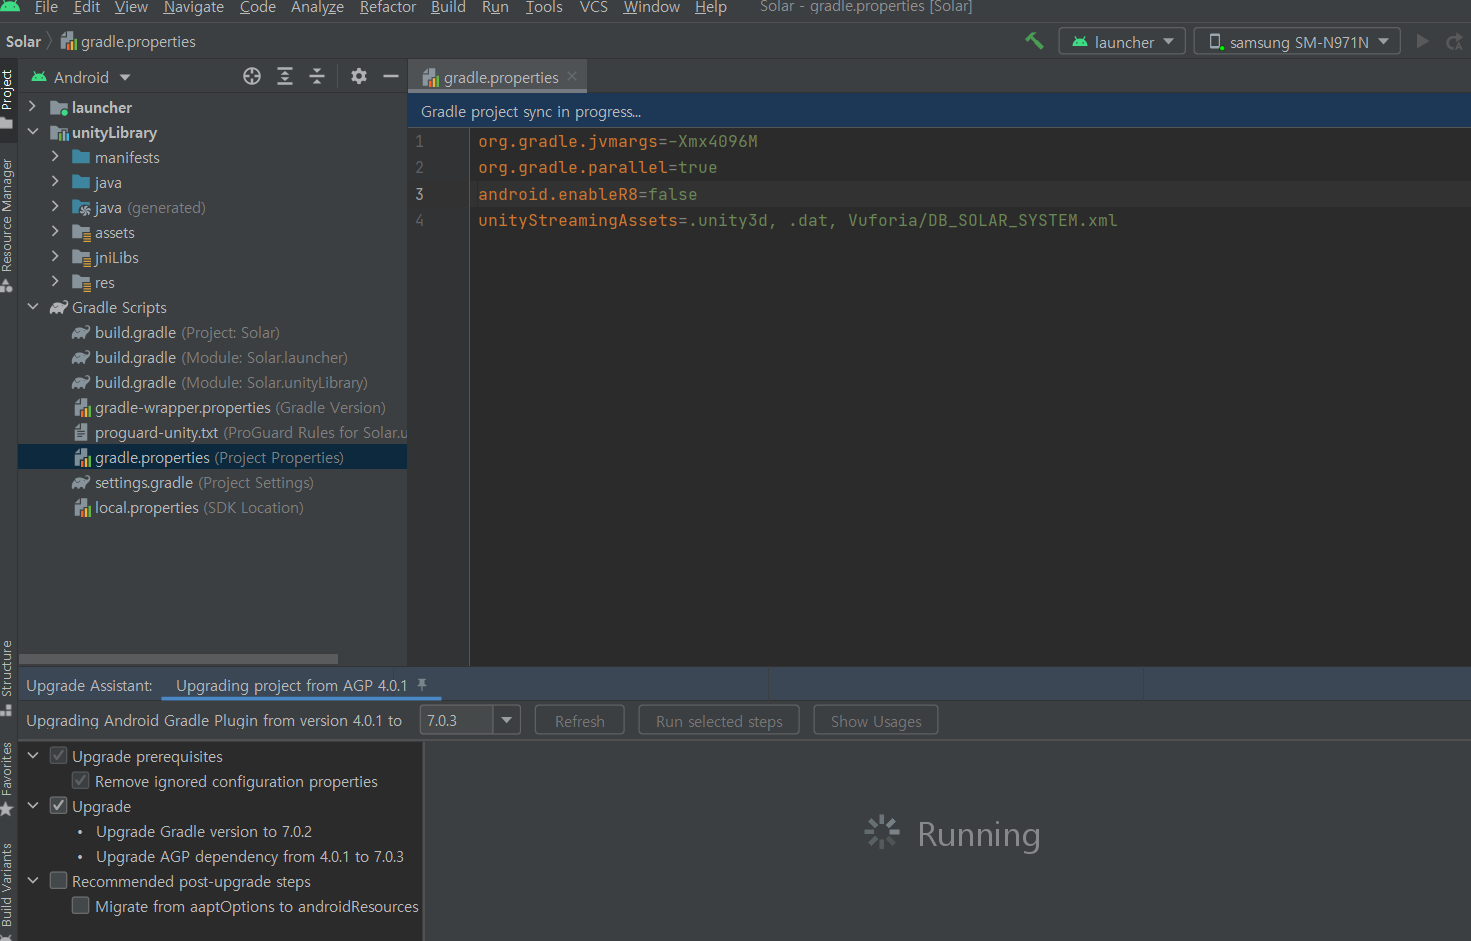Click Solar breadcrumb in navigation bar

pos(23,41)
